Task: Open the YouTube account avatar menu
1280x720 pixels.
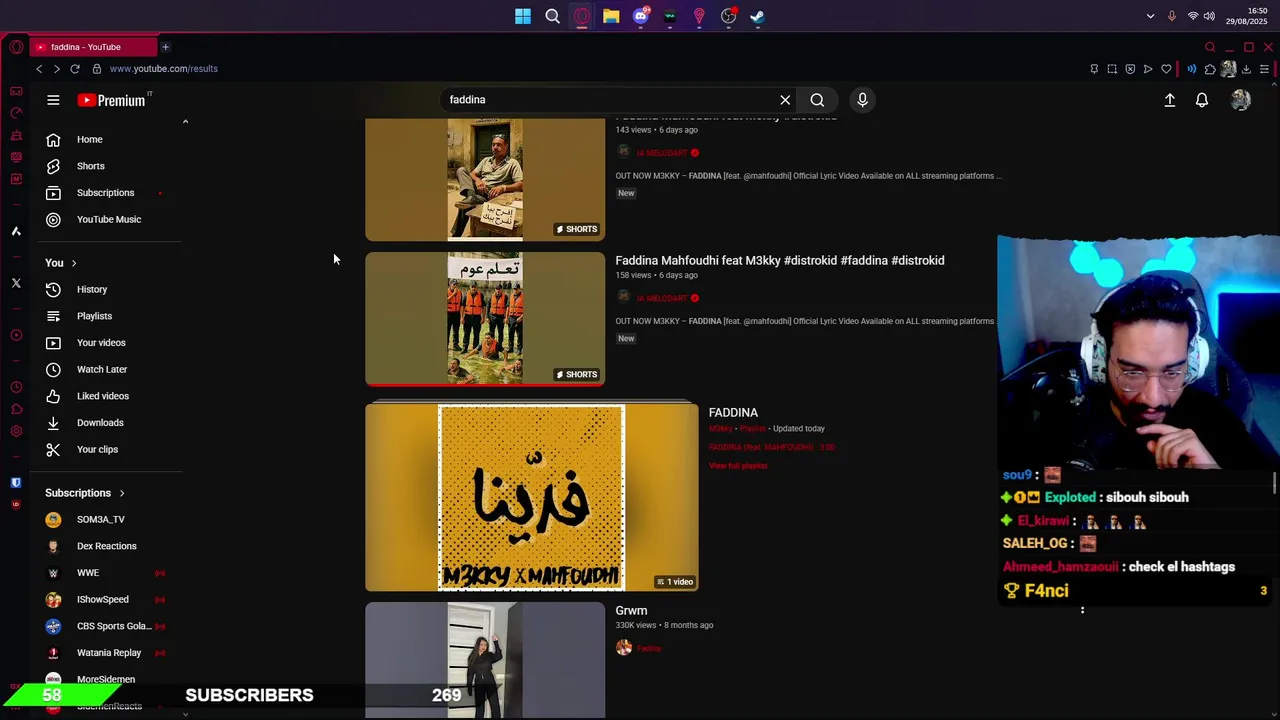Action: coord(1240,100)
